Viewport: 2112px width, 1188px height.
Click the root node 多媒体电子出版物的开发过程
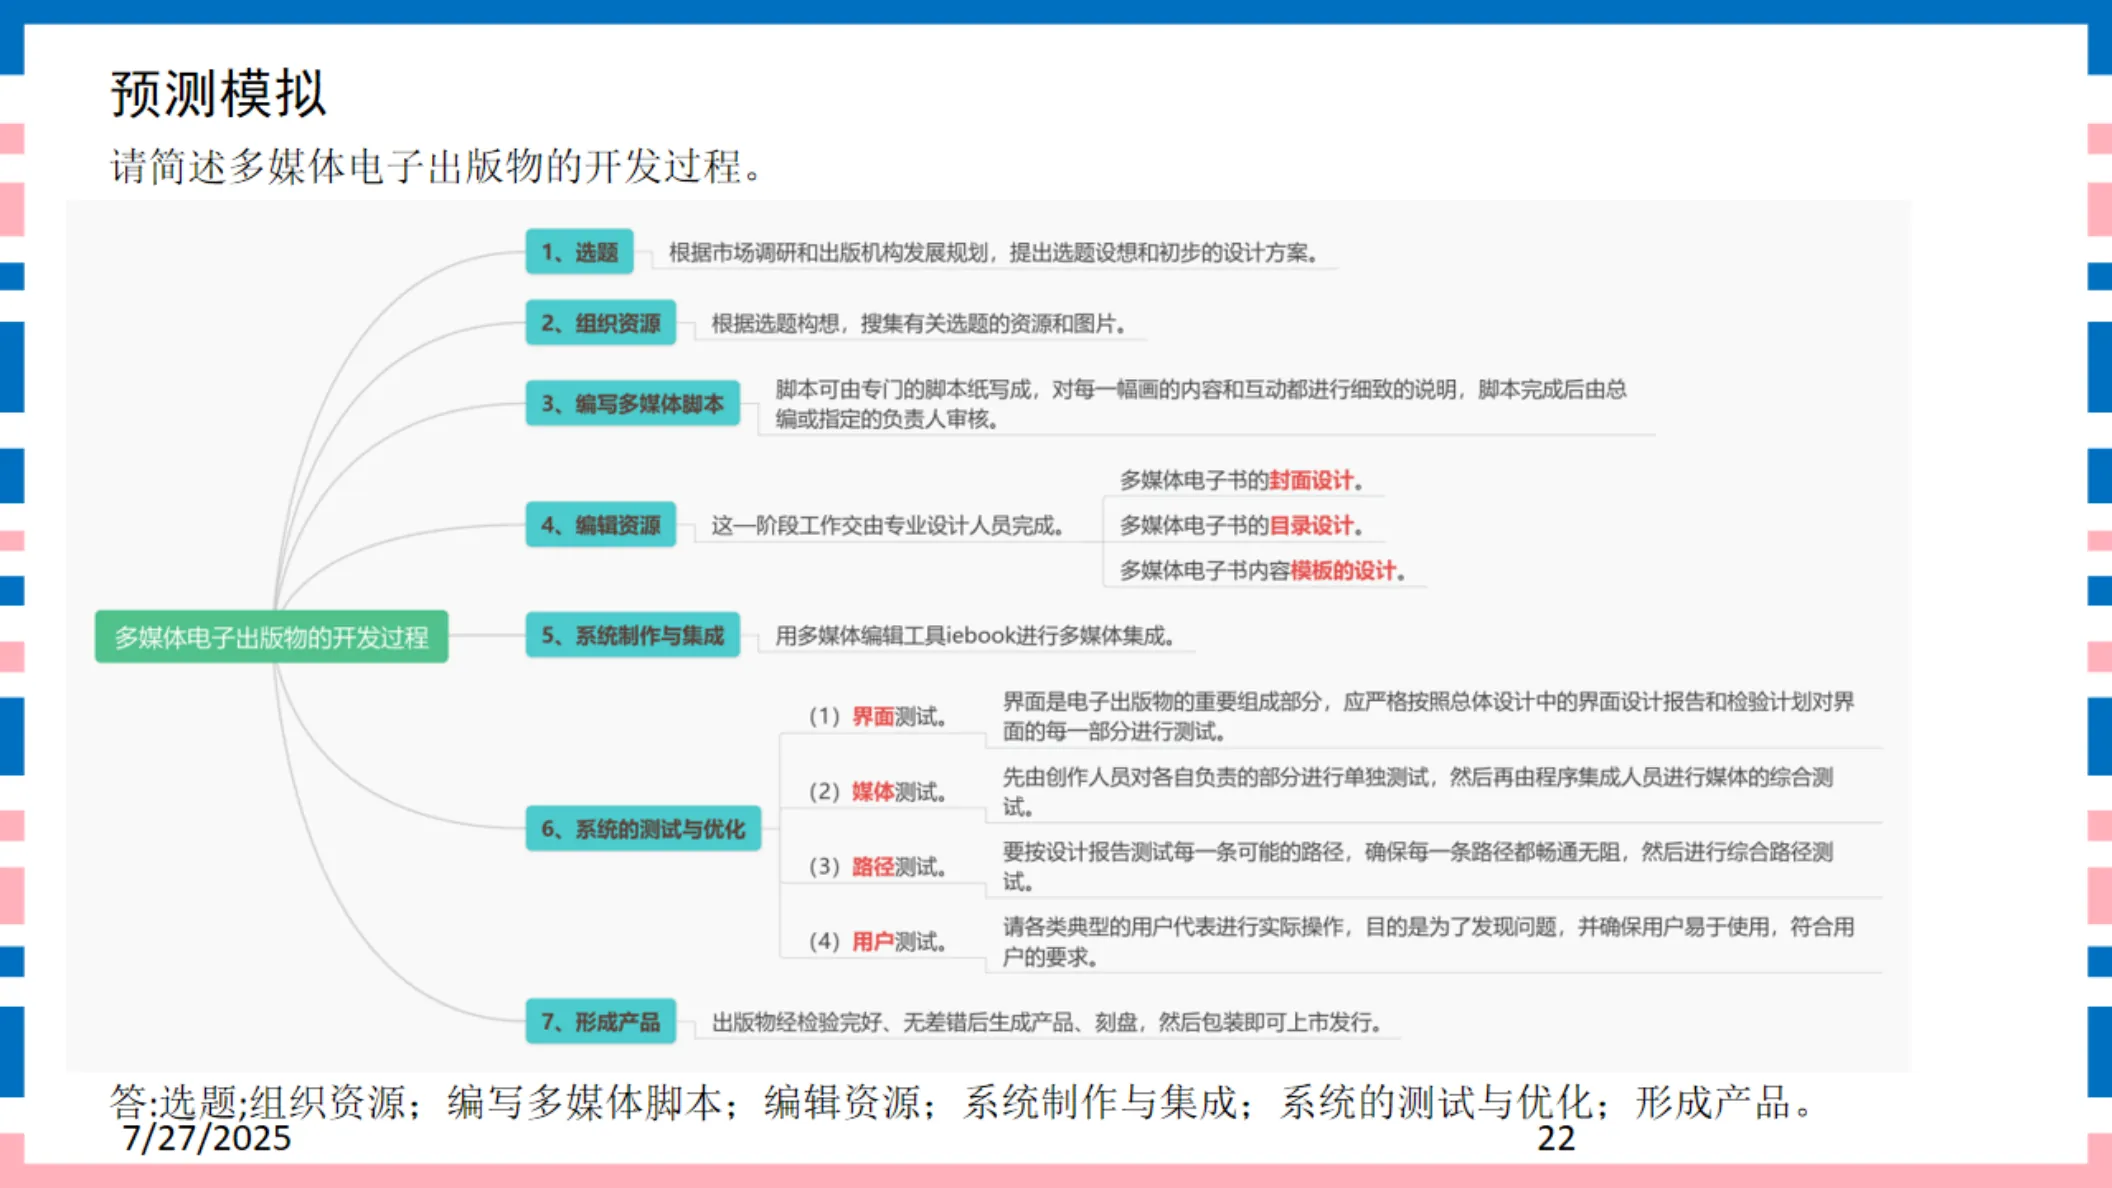coord(271,637)
